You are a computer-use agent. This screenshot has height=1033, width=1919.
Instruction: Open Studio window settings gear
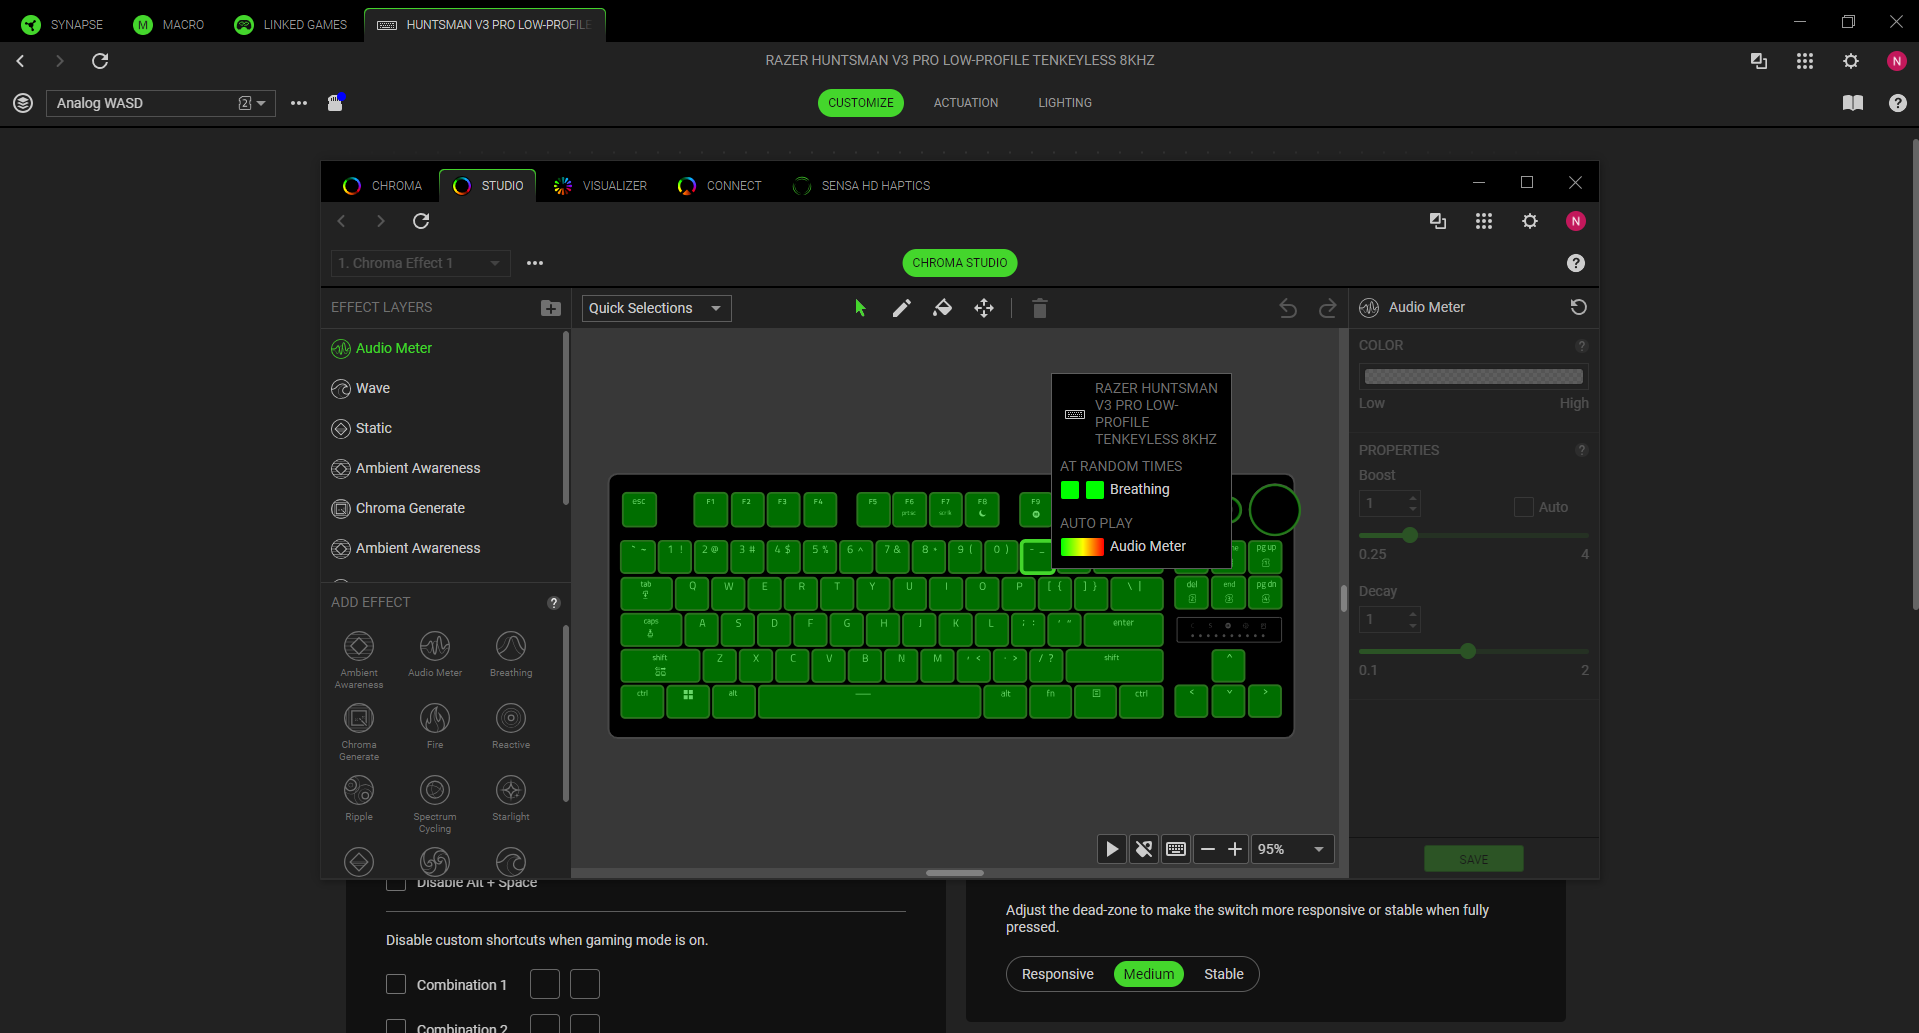pyautogui.click(x=1530, y=221)
